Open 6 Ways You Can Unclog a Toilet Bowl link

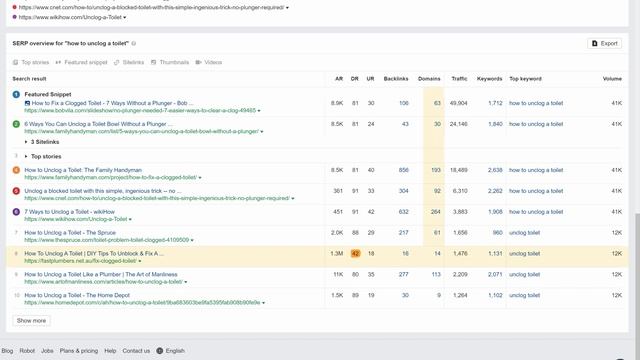(x=98, y=124)
